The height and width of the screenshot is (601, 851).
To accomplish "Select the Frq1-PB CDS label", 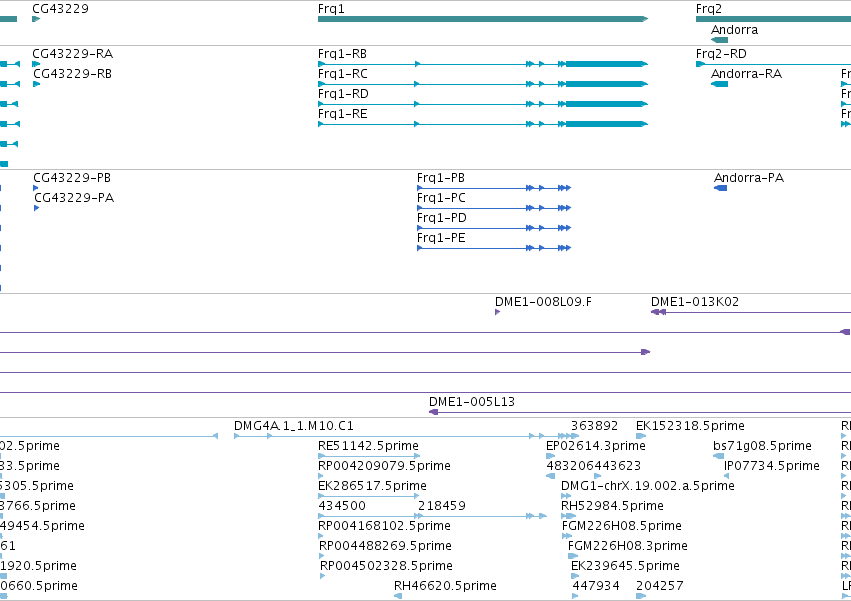I will (441, 178).
